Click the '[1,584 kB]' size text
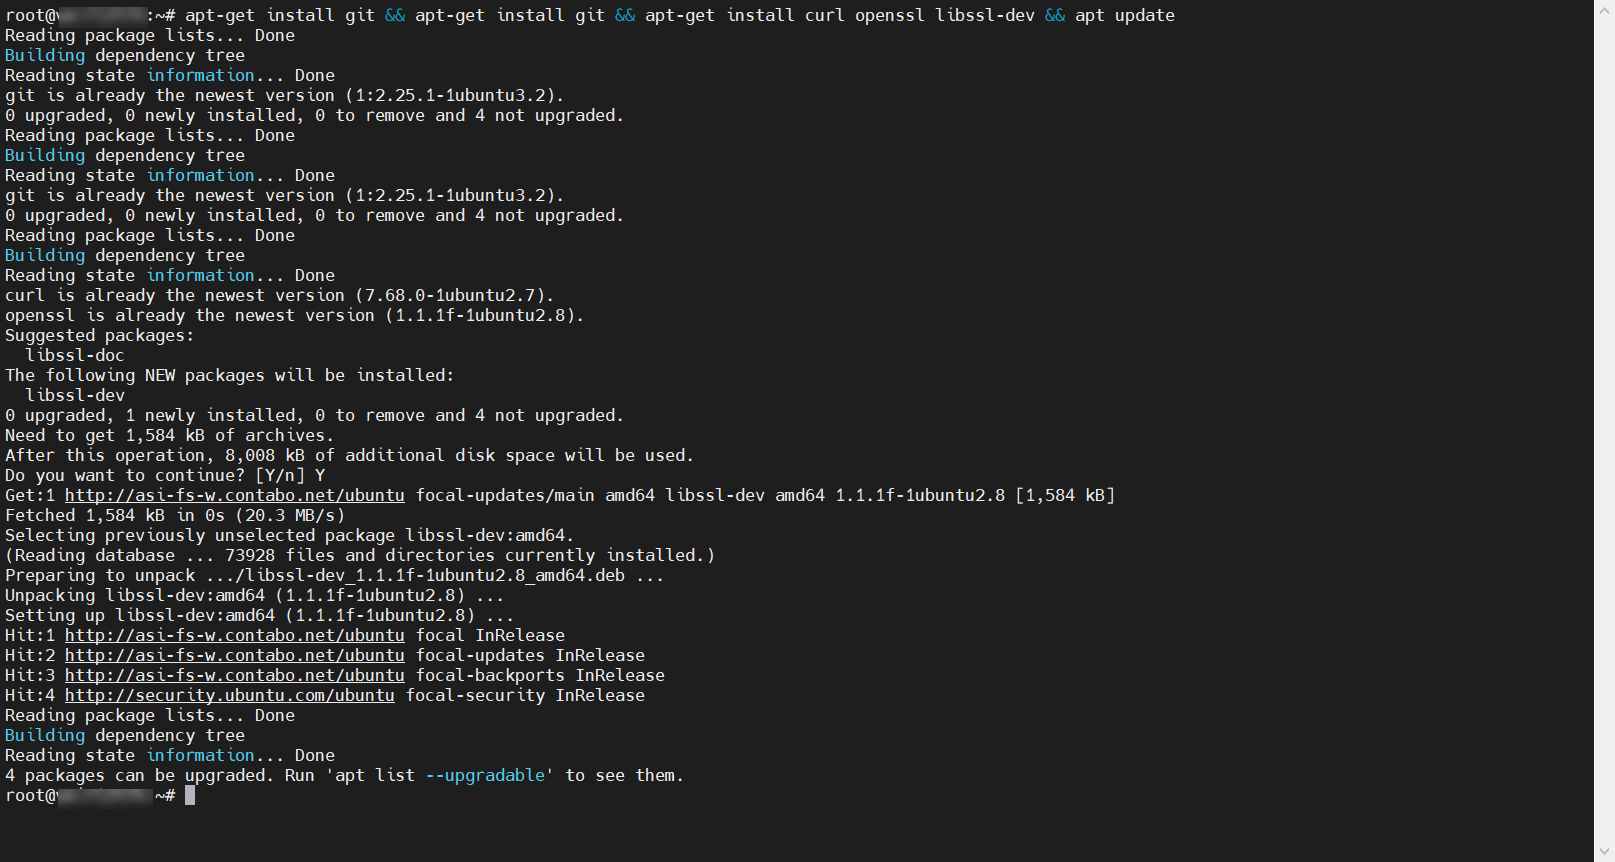Screen dimensions: 1615x862 coord(1065,496)
